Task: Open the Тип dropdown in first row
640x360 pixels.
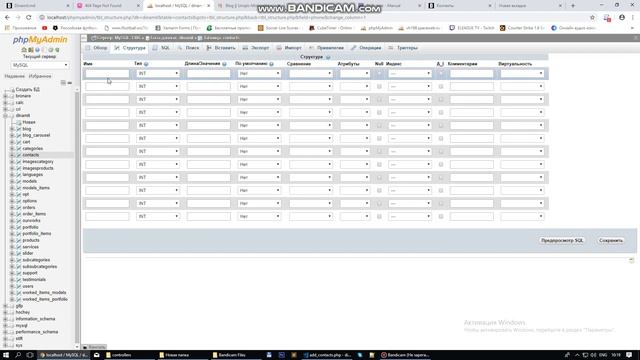Action: click(158, 73)
